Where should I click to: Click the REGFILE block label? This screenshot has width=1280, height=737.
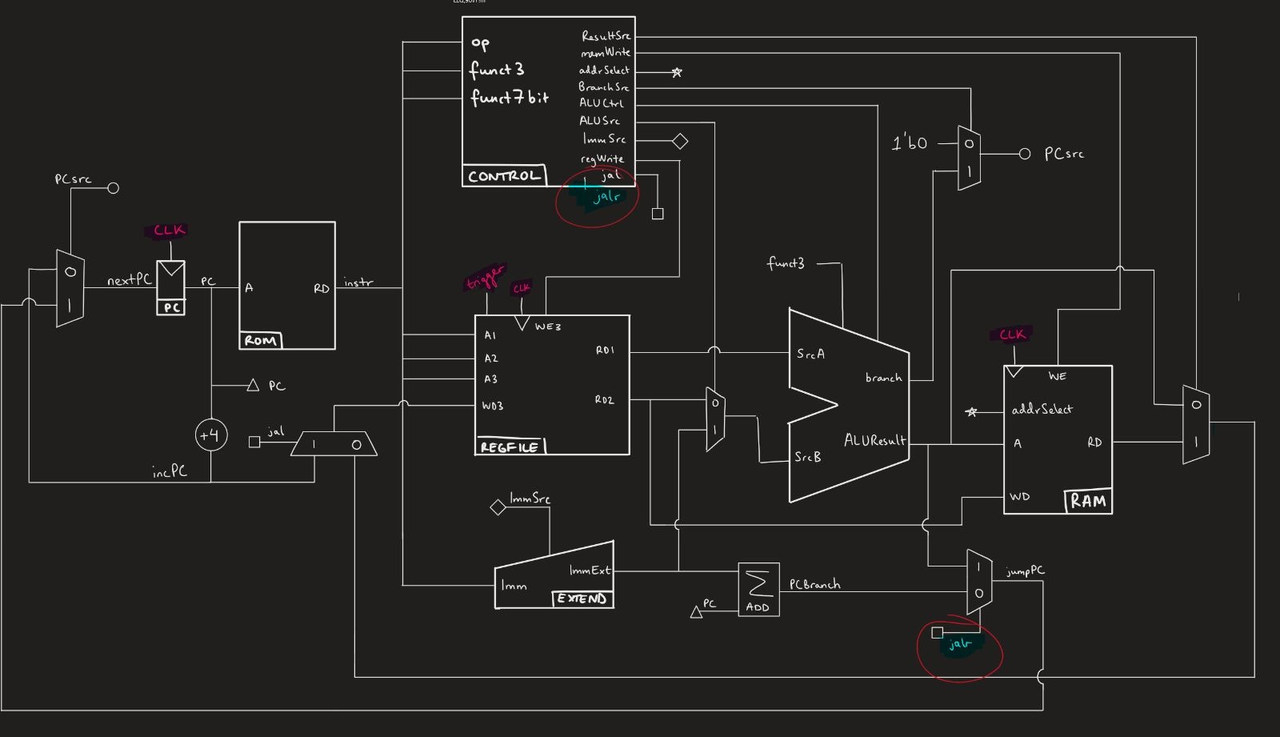coord(511,447)
